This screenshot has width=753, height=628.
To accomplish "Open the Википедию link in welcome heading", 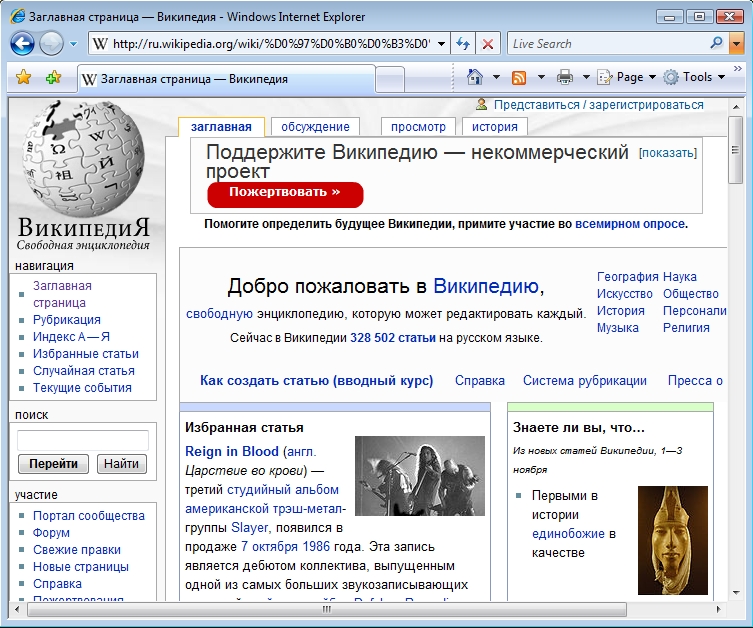I will click(x=486, y=286).
